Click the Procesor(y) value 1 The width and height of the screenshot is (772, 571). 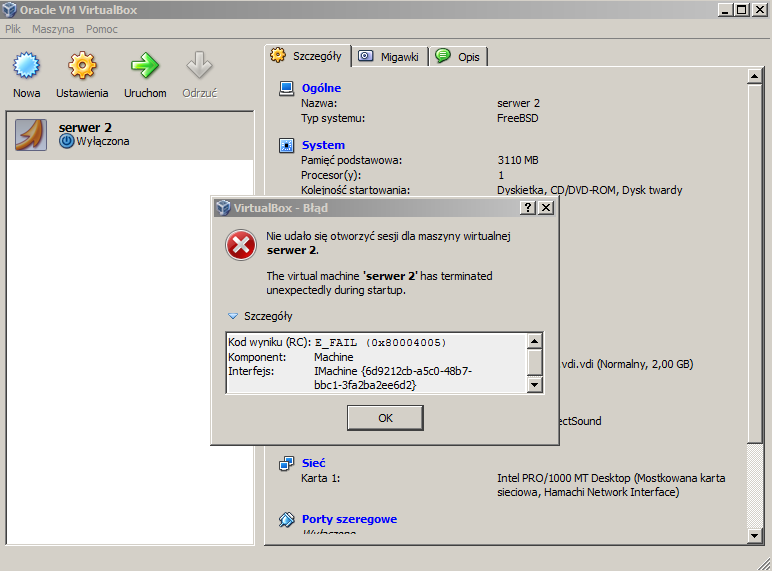pyautogui.click(x=501, y=175)
